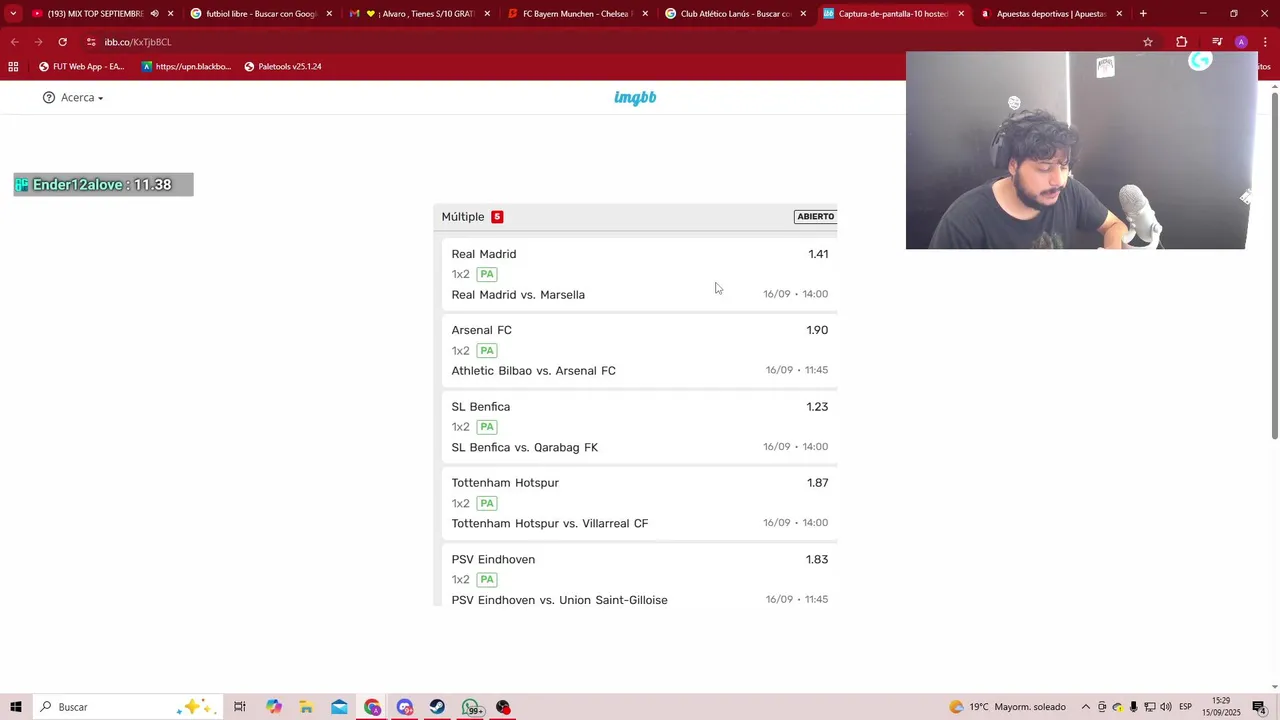The width and height of the screenshot is (1280, 720).
Task: Bookmark this page with the star icon
Action: pos(1148,42)
